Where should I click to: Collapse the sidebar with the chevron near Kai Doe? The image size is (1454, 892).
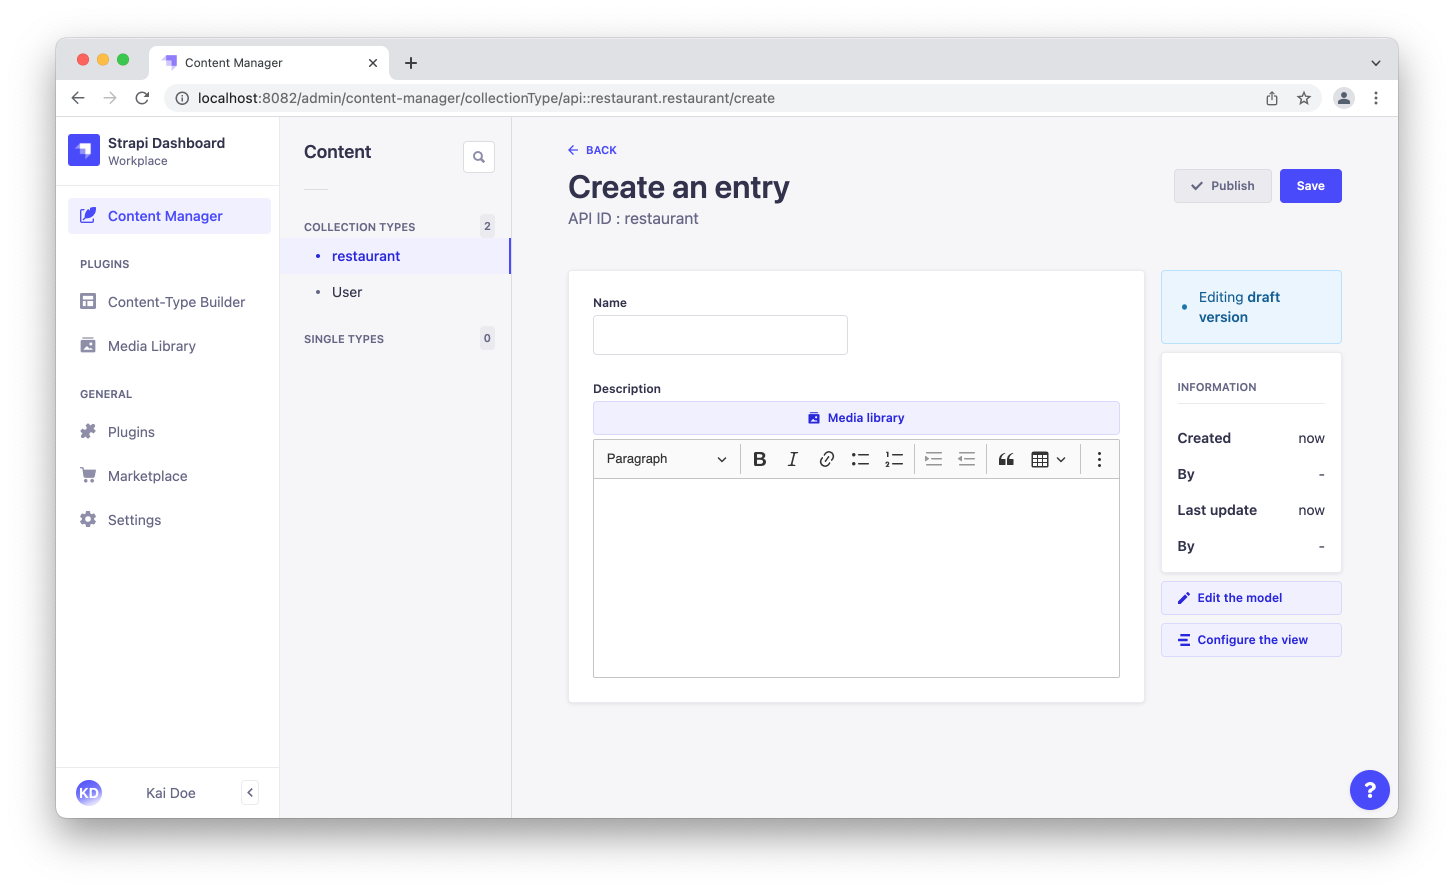[x=249, y=791]
